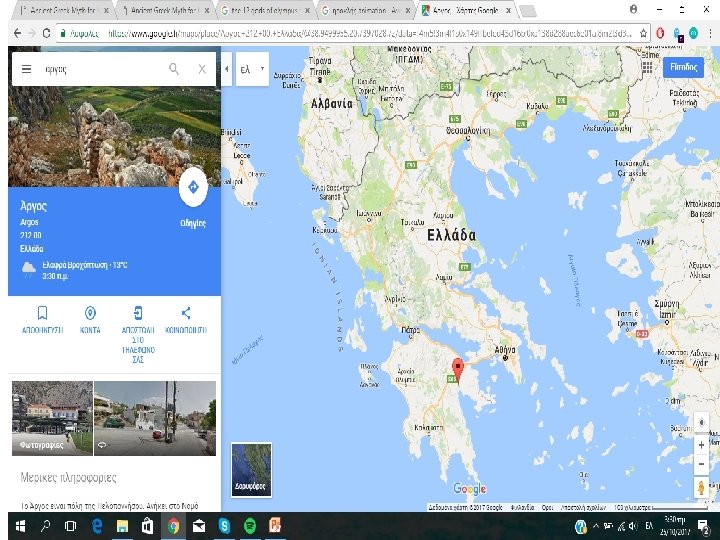The height and width of the screenshot is (540, 720).
Task: Click the Argos header photo
Action: 114,137
